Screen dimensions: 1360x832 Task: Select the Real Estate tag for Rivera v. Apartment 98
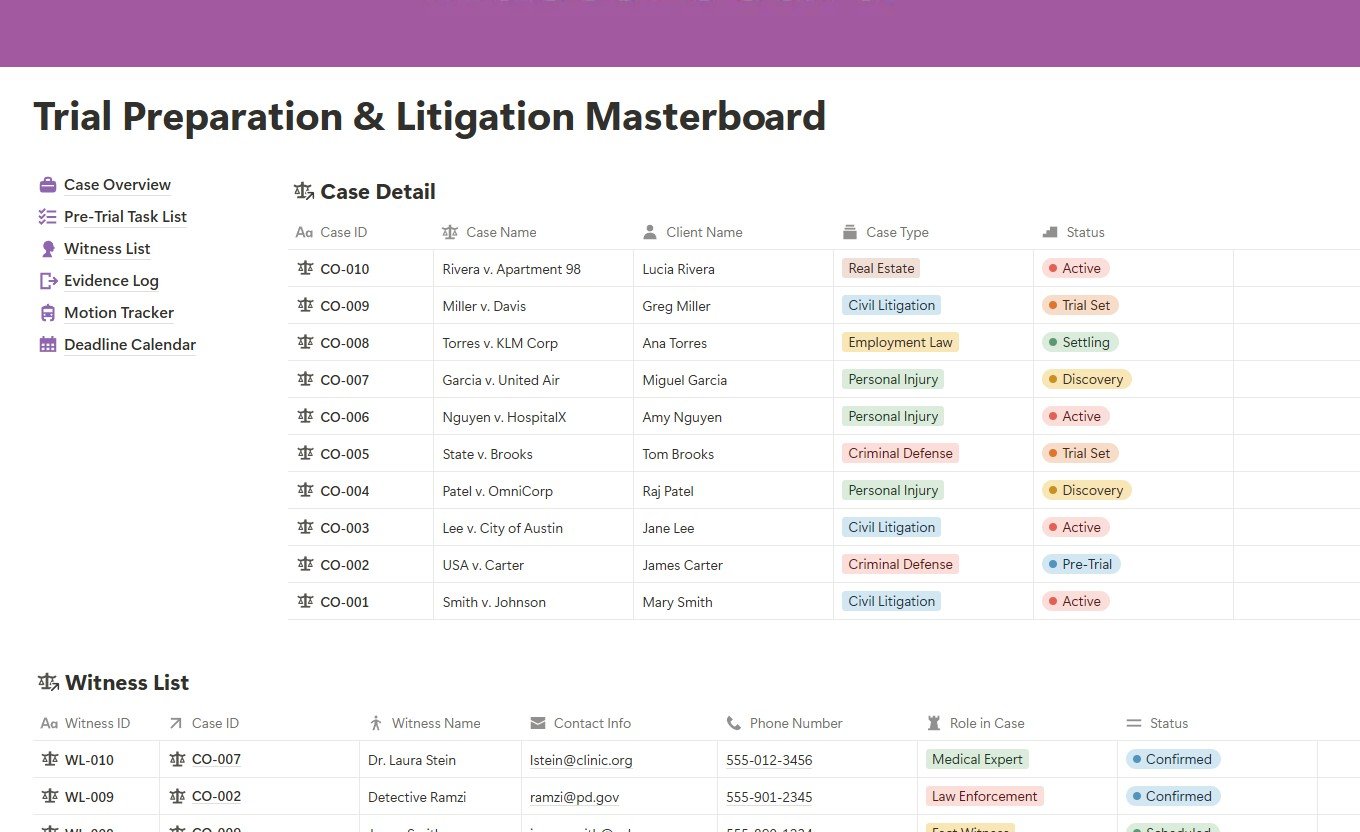[881, 268]
